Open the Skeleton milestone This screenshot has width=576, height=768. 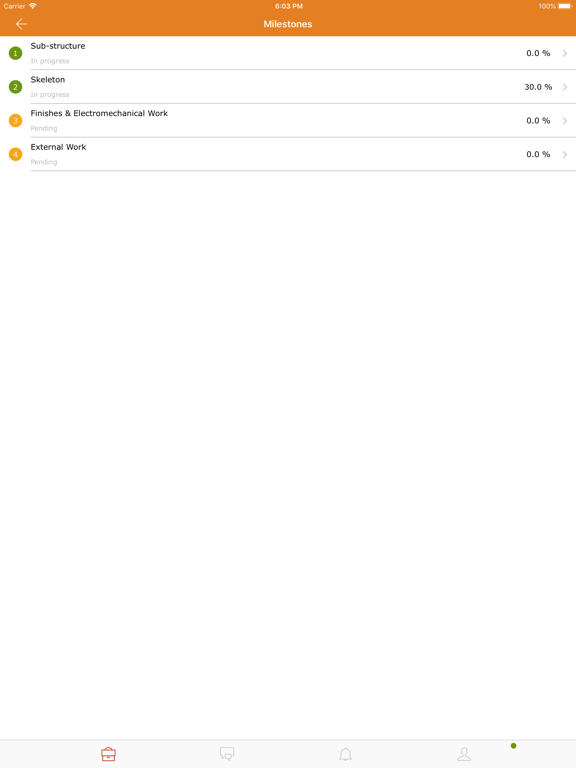tap(288, 87)
